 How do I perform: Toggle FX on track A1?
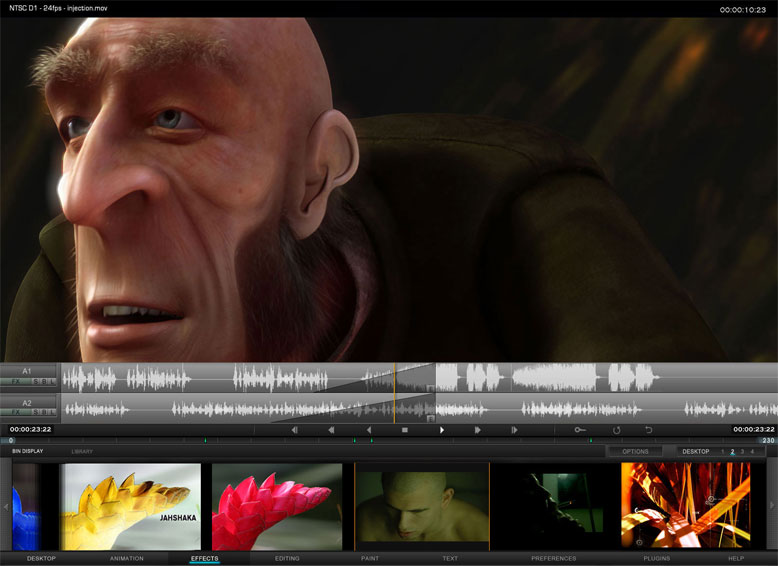click(16, 381)
